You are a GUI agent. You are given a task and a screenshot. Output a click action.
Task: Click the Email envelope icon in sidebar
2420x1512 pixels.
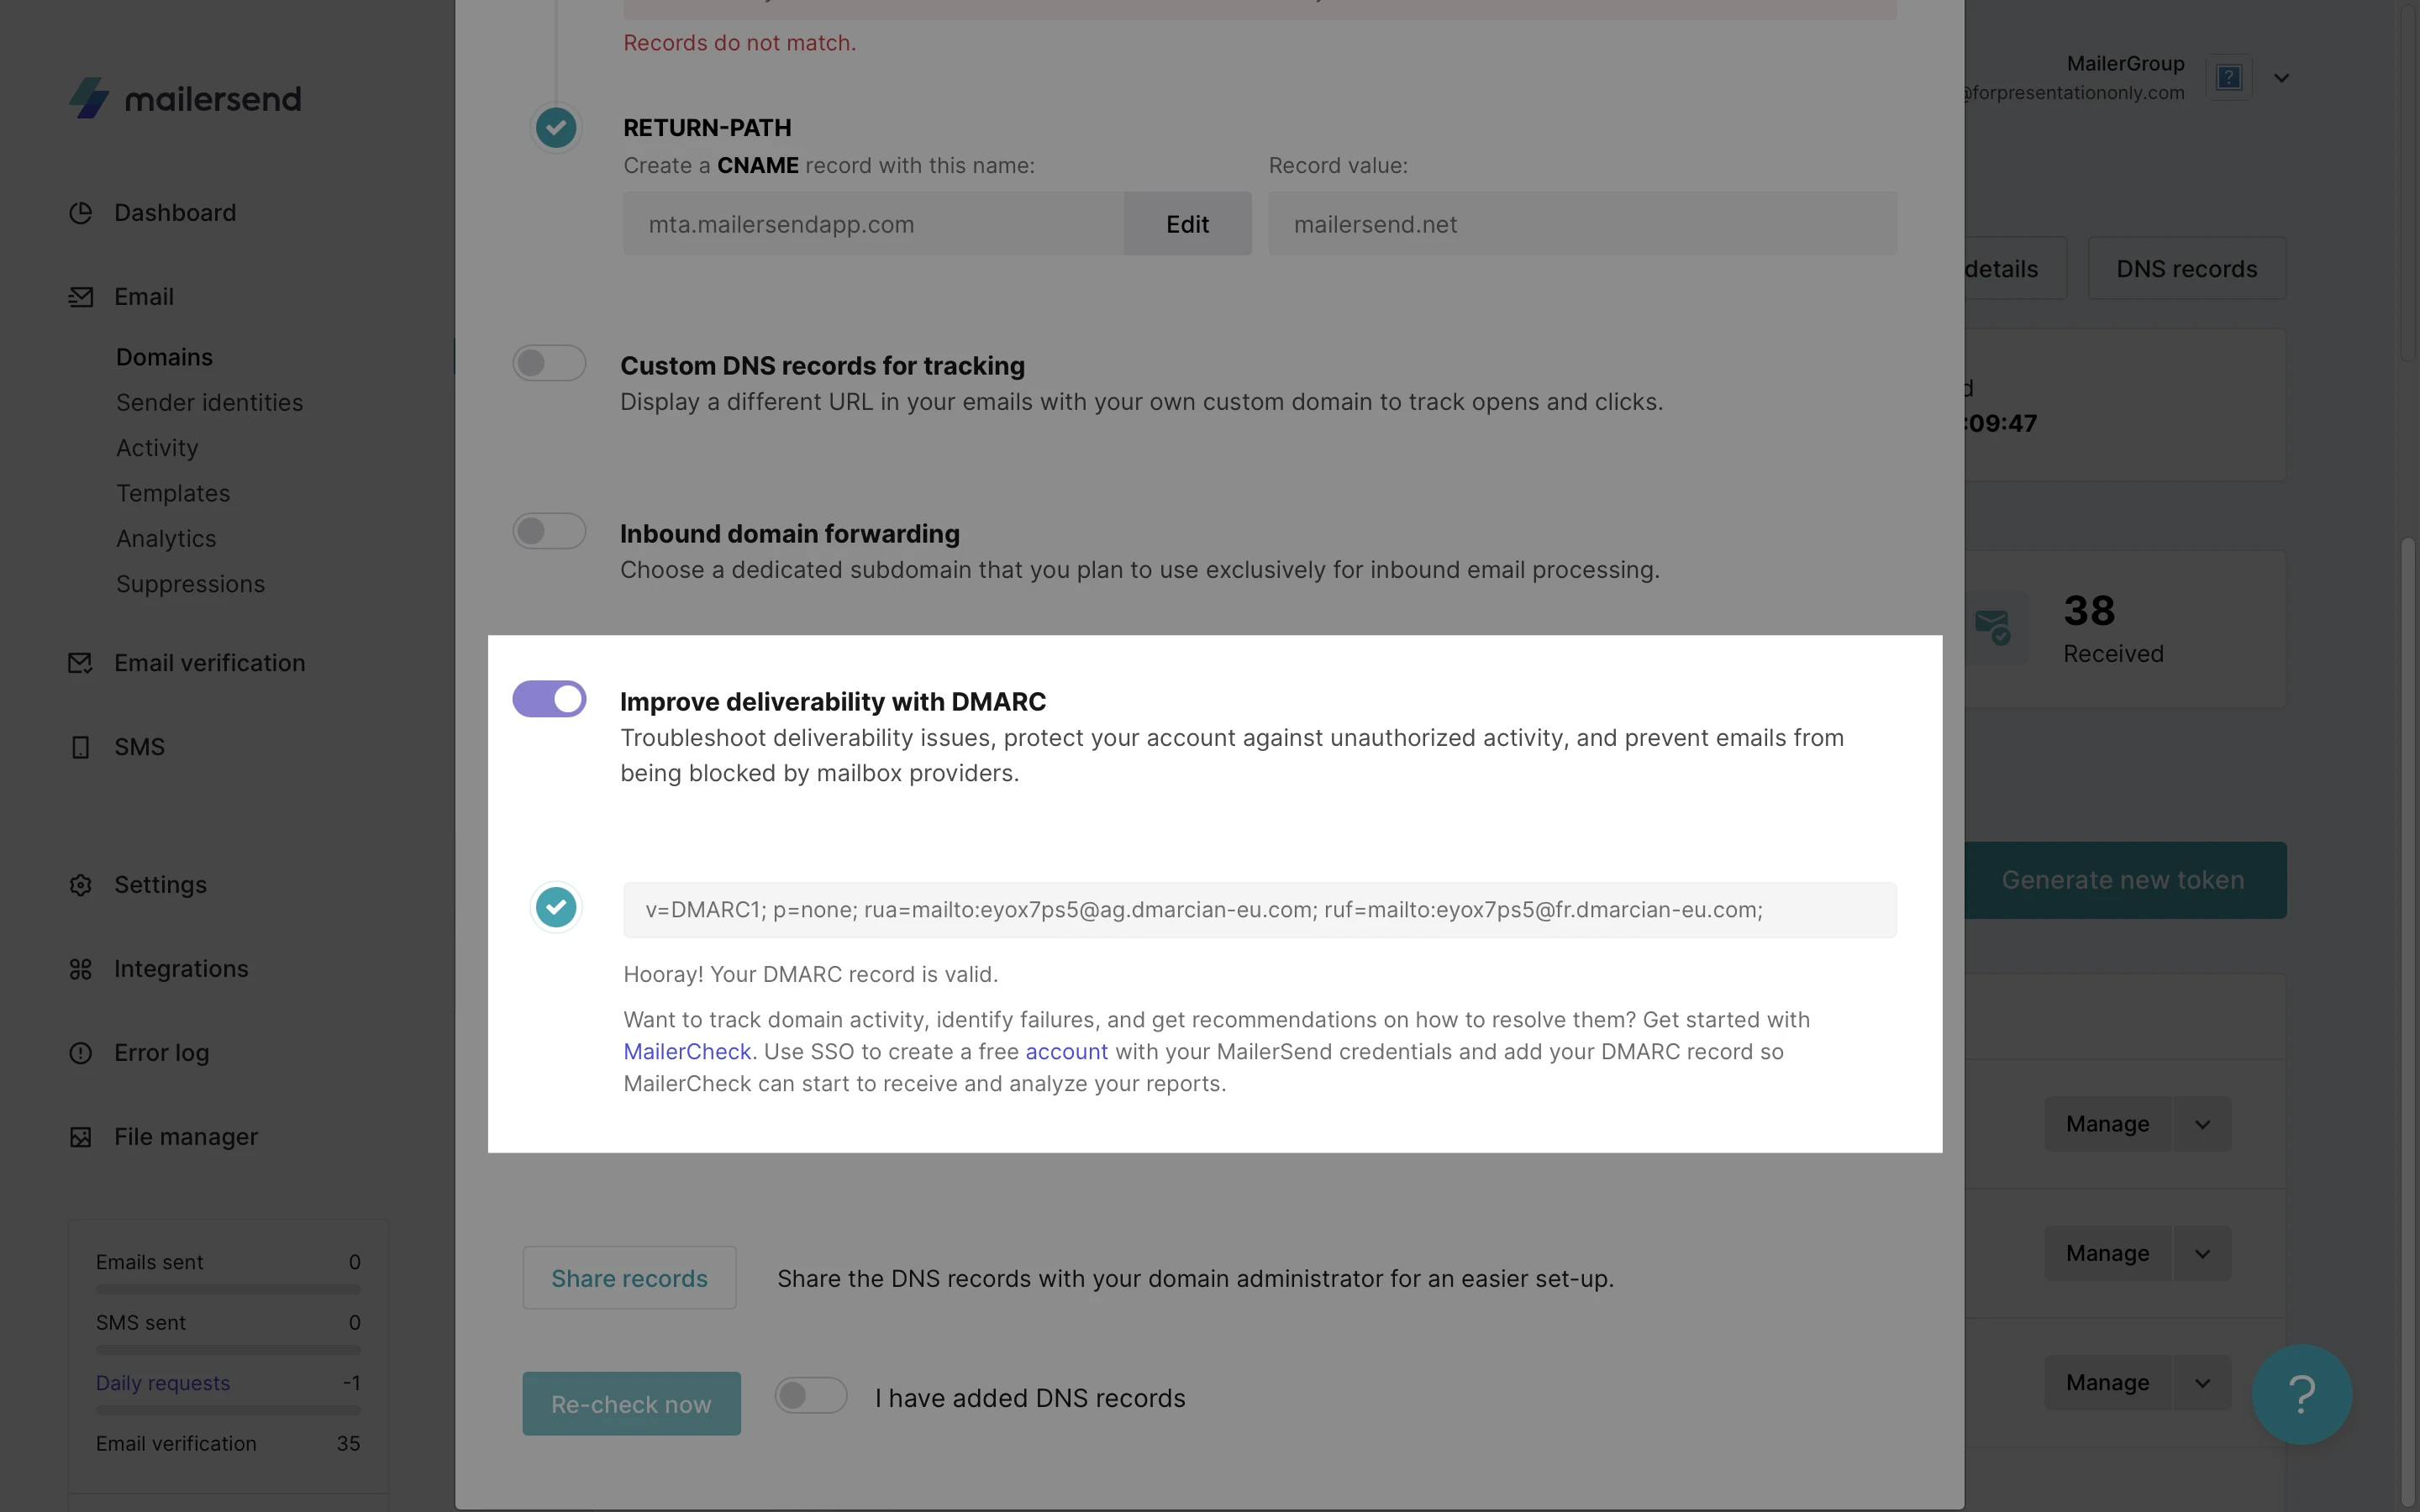80,297
